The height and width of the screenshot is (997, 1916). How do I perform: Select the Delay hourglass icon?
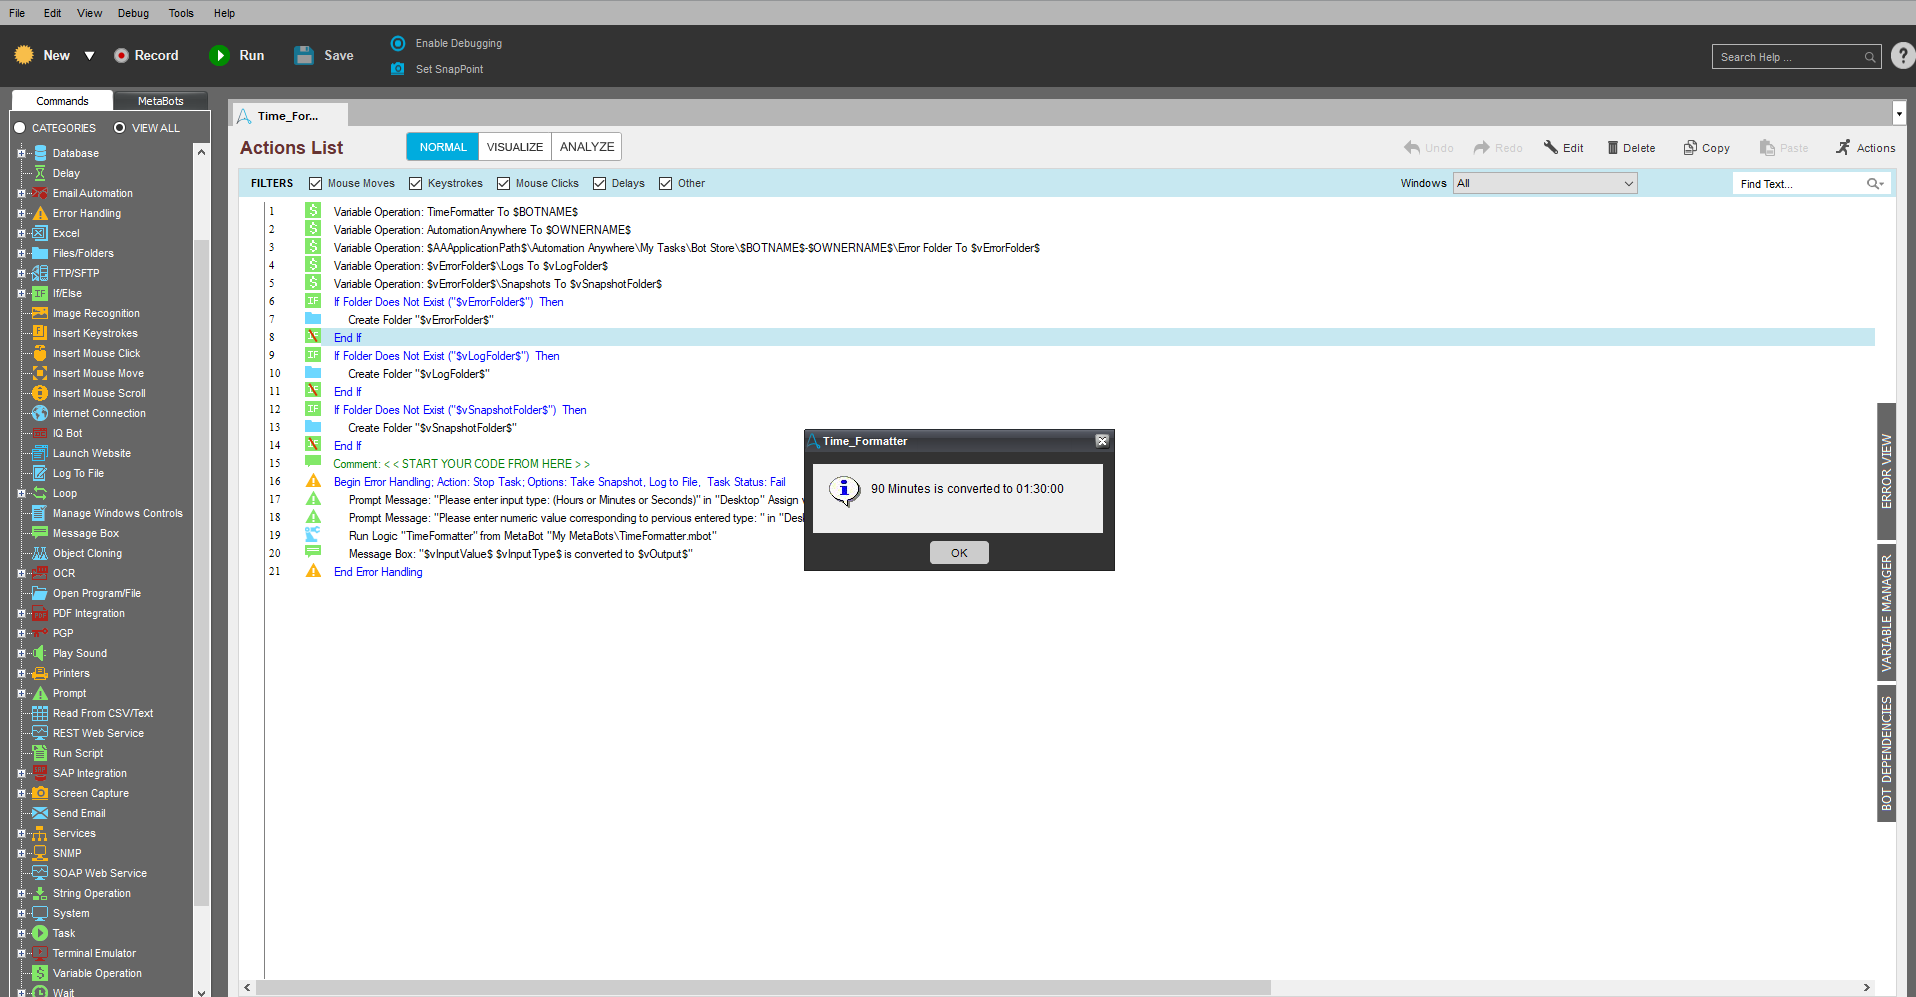coord(40,173)
